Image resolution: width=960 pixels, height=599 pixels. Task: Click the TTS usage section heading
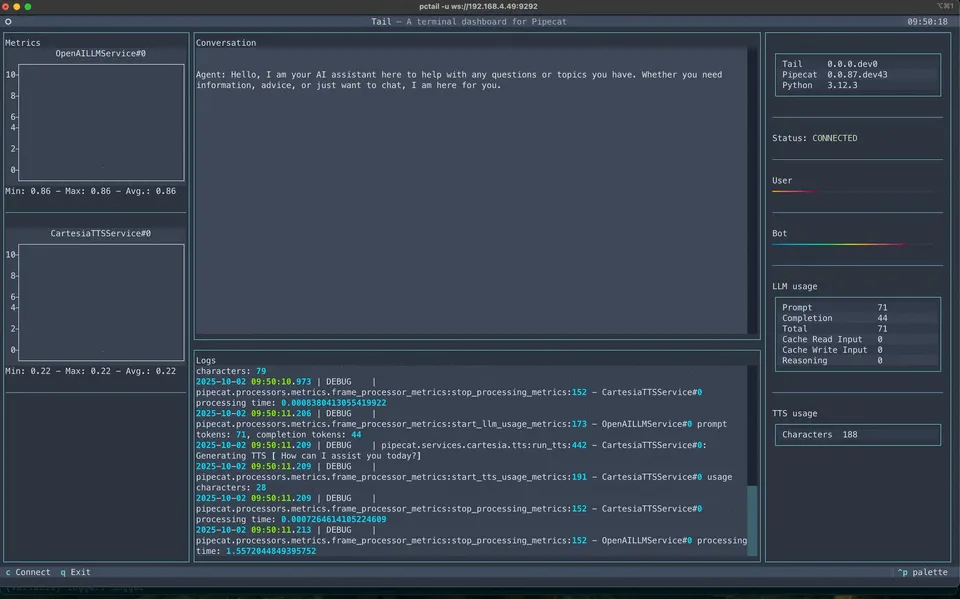[x=794, y=413]
